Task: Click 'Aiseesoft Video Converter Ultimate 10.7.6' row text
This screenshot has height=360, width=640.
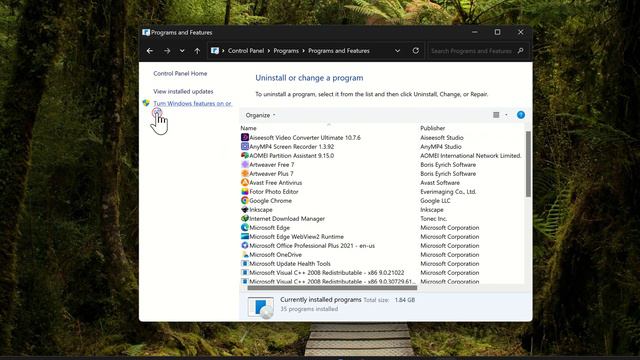Action: tap(305, 138)
